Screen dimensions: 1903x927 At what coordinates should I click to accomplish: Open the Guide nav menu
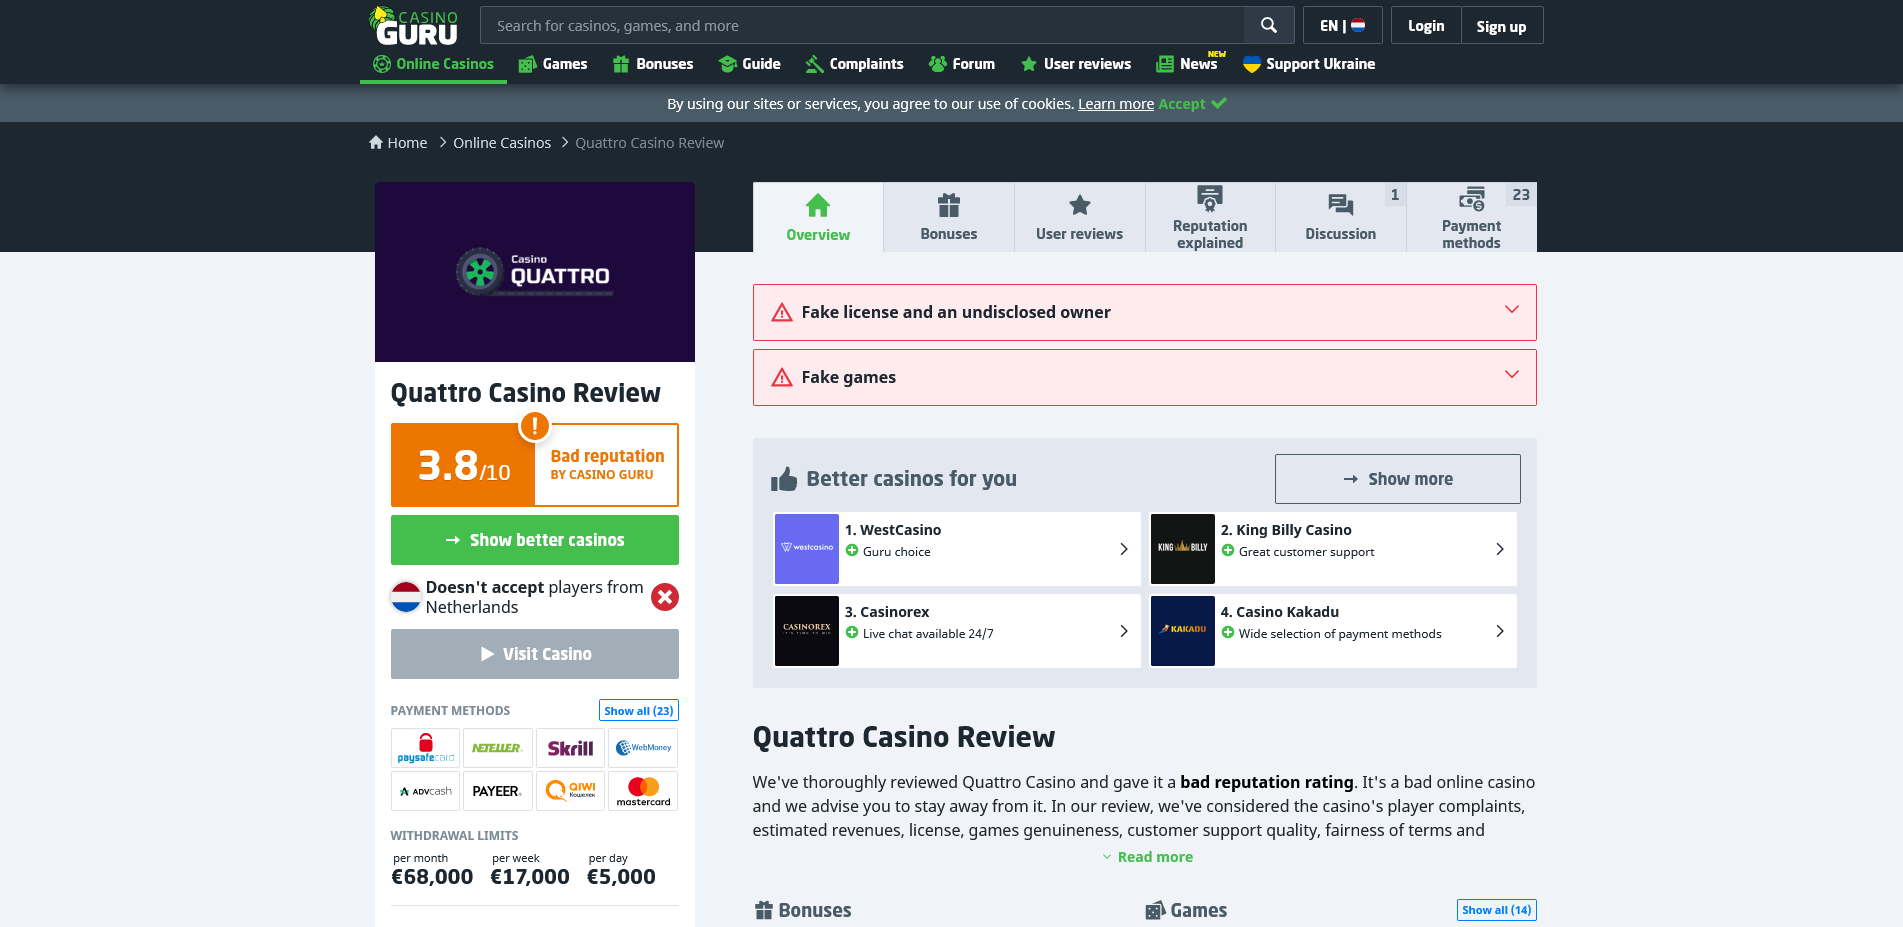(750, 64)
